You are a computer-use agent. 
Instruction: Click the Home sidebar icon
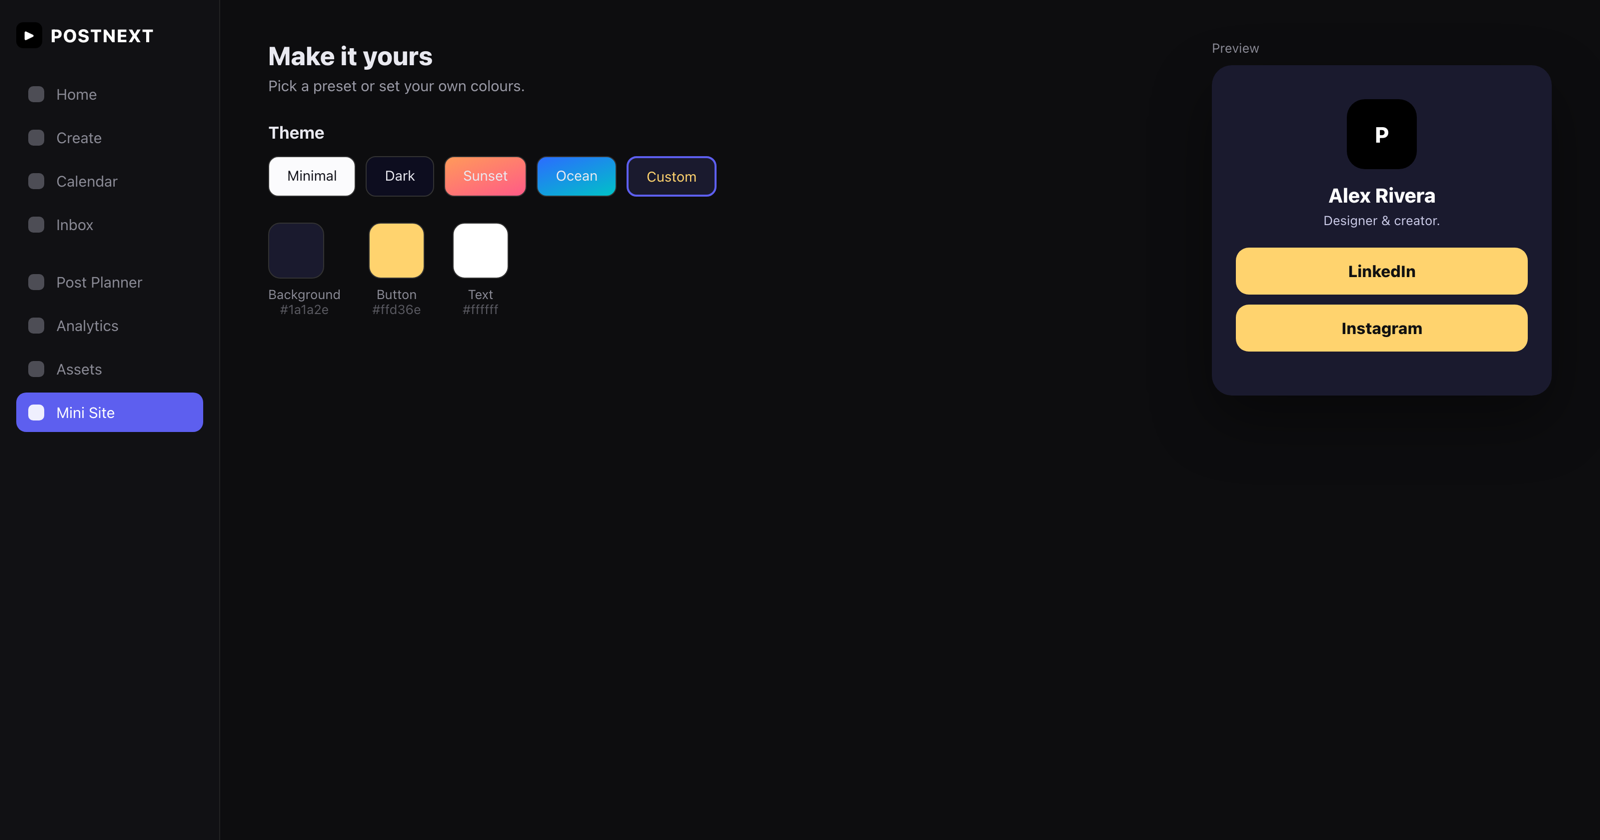click(36, 94)
